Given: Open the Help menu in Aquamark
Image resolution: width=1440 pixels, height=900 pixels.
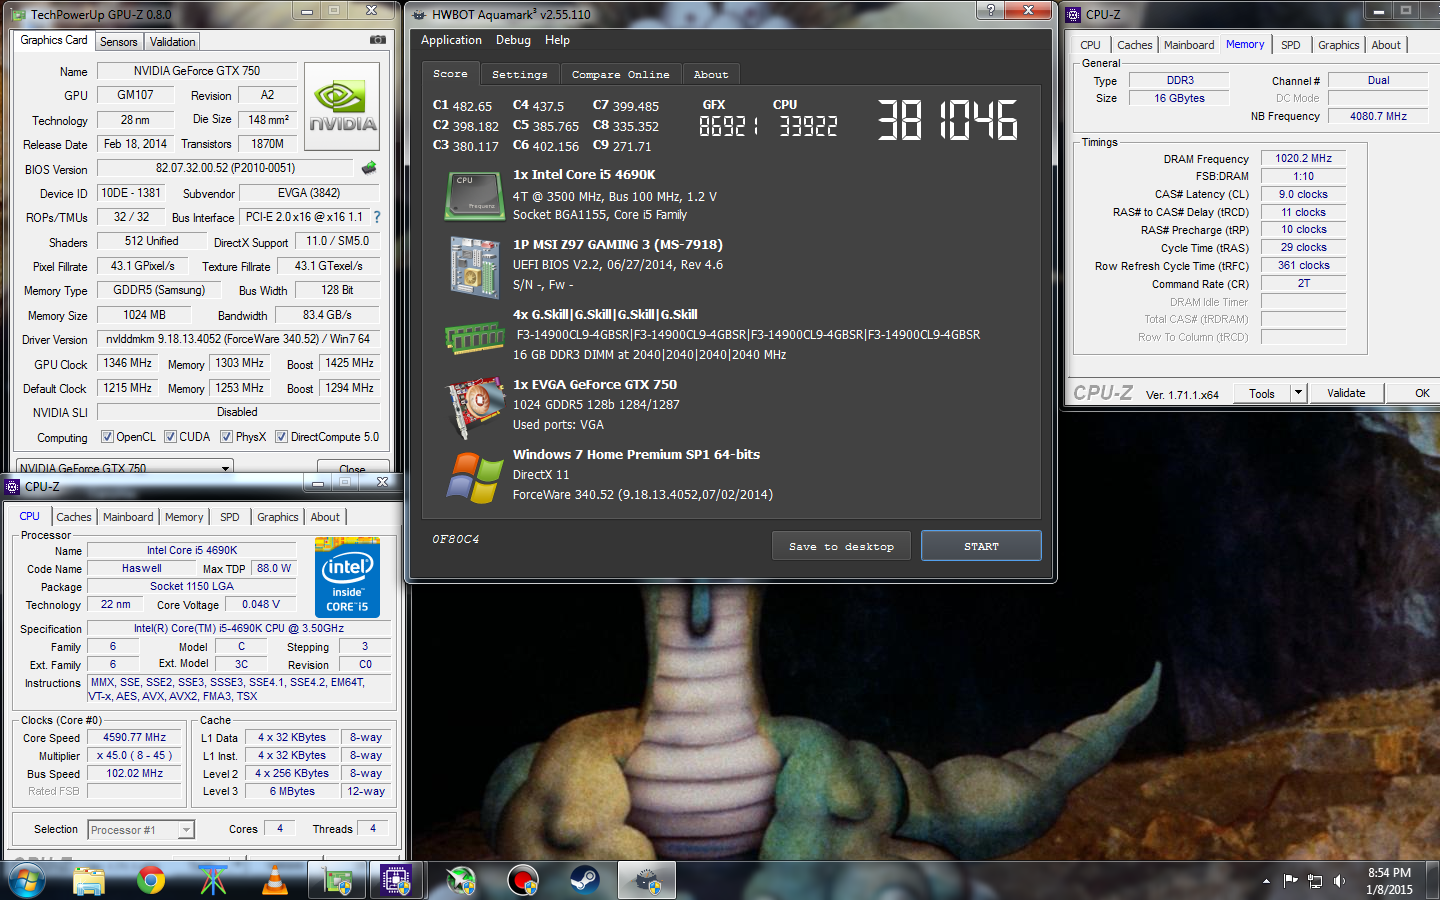Looking at the screenshot, I should (x=557, y=40).
